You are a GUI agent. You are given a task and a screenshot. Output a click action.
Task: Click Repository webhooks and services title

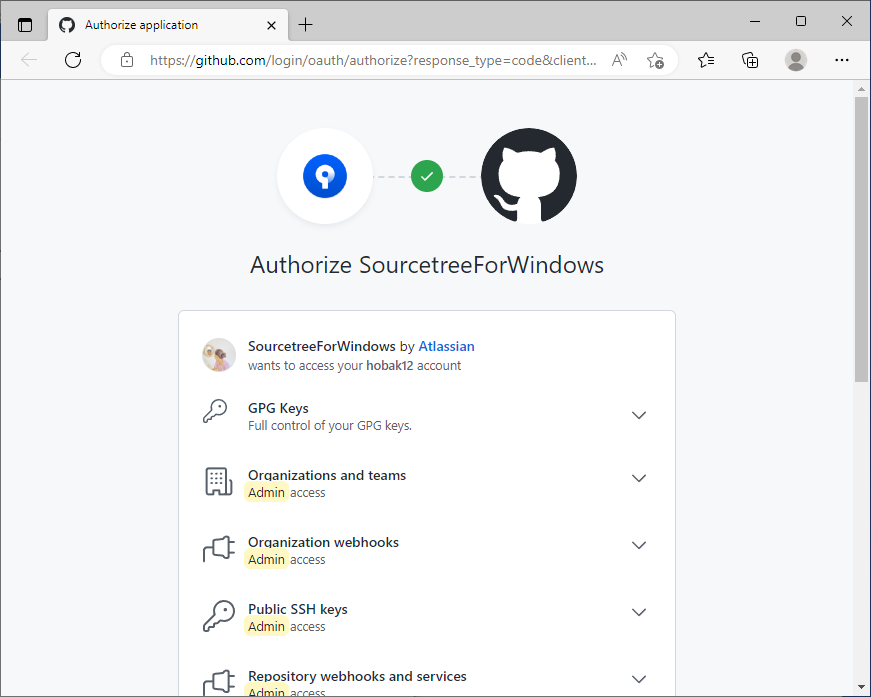pos(357,676)
